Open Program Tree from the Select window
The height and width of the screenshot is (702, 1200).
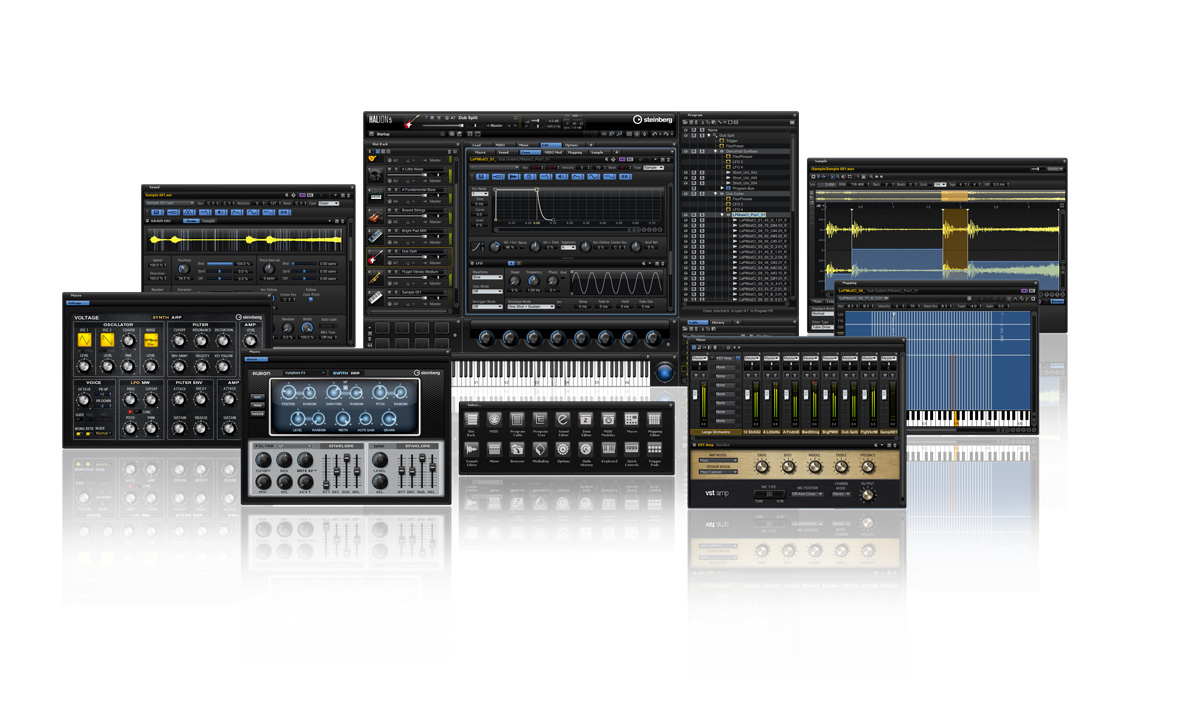[540, 418]
